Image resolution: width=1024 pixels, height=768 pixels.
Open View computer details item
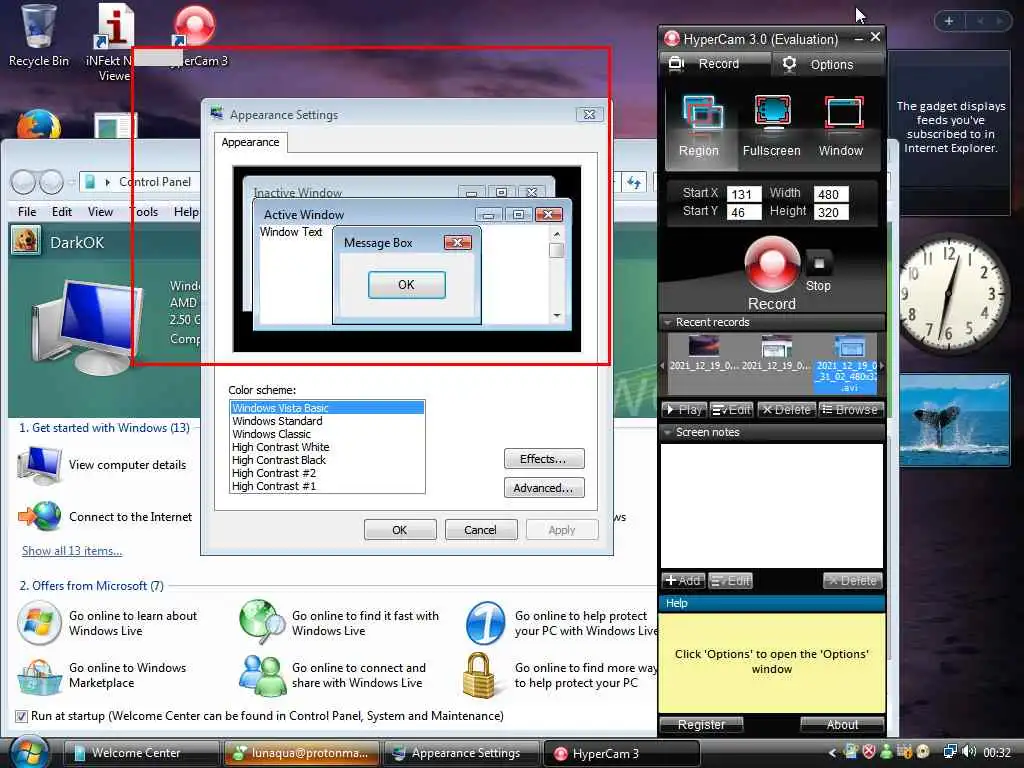103,465
